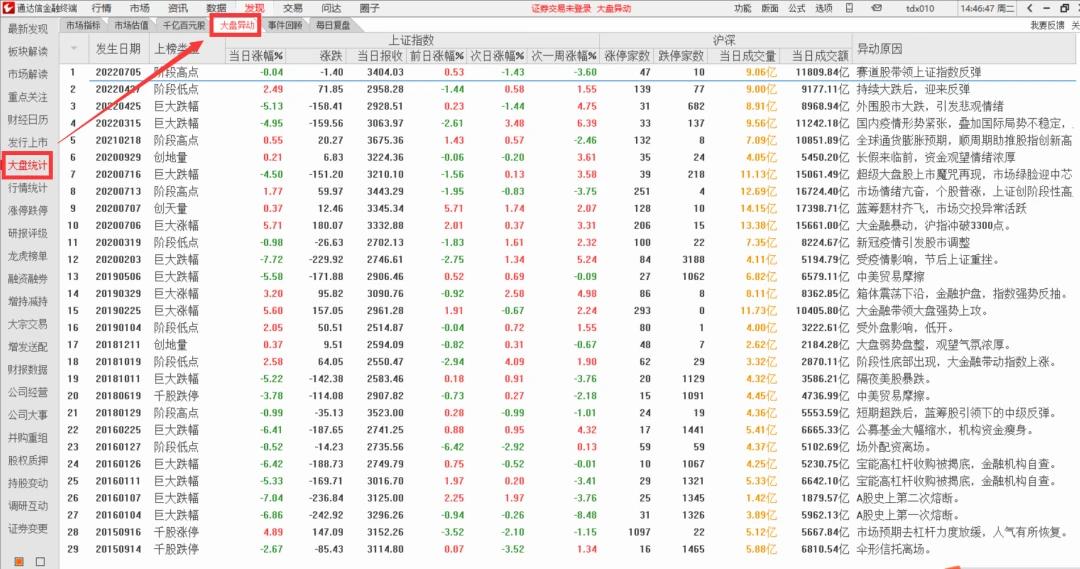Select 并购重组 in the sidebar

[28, 438]
